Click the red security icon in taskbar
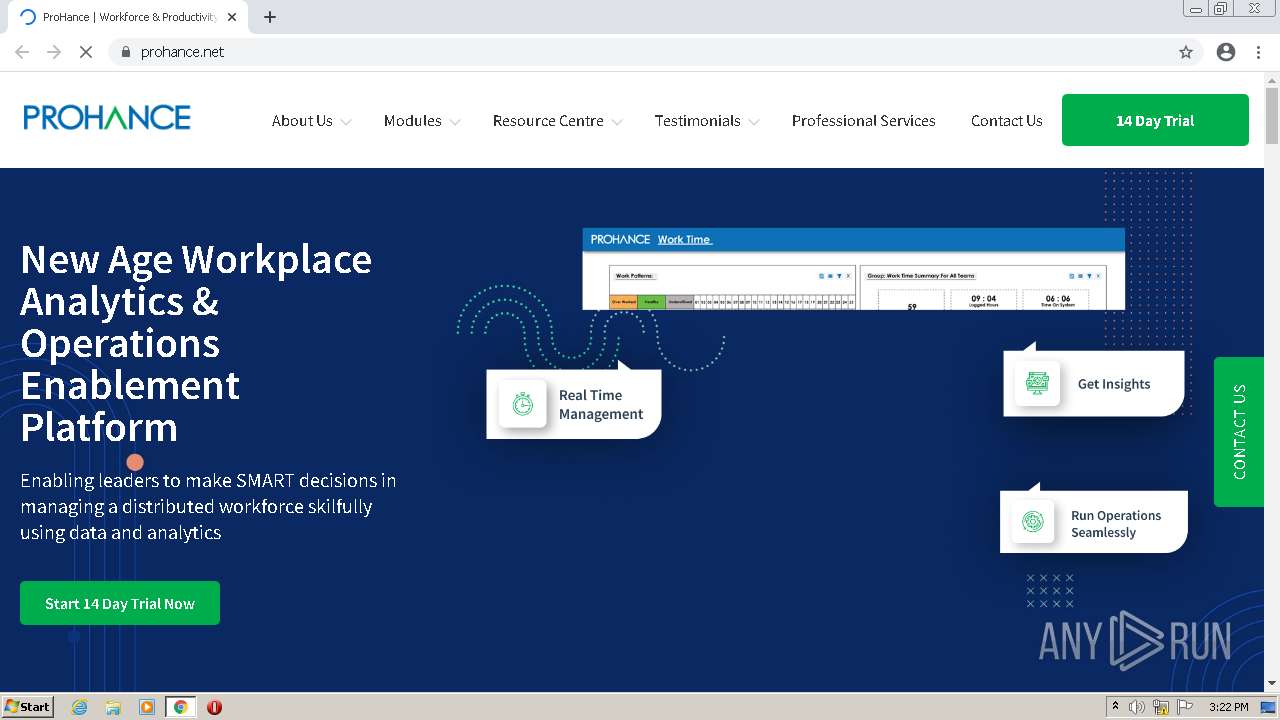This screenshot has width=1280, height=720. 214,707
